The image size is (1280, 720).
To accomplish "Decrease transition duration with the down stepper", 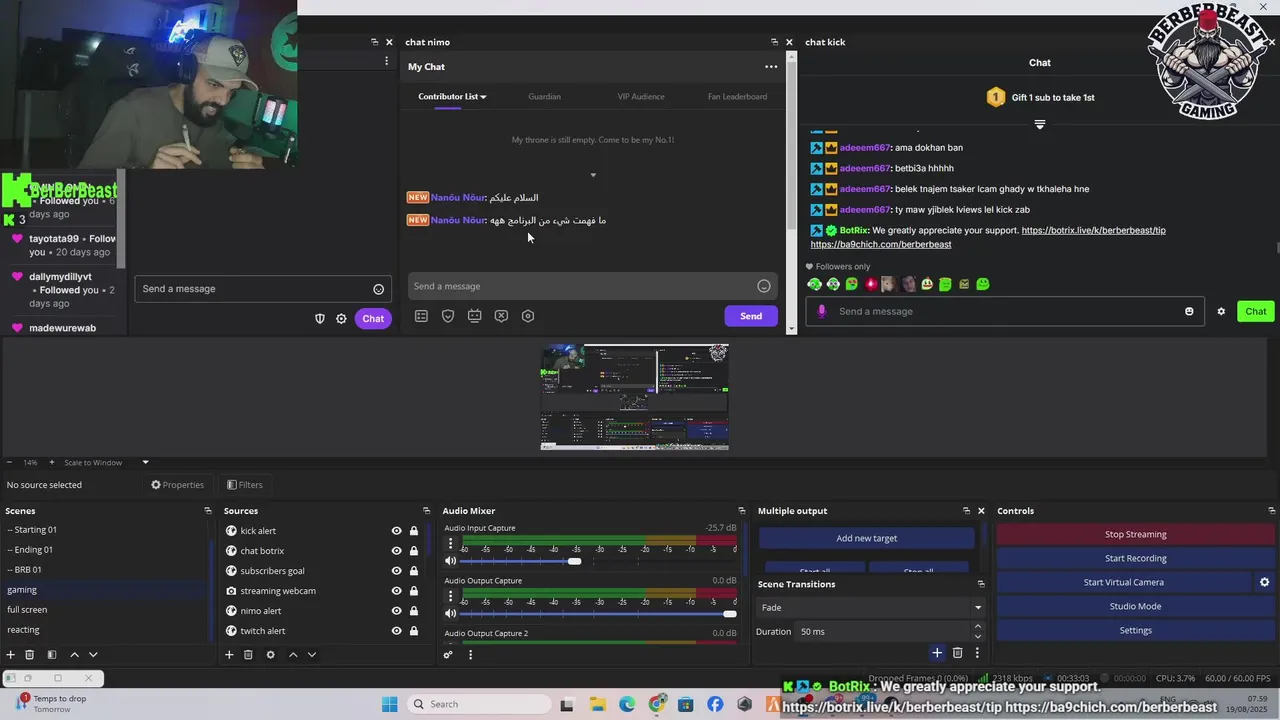I will coord(978,636).
